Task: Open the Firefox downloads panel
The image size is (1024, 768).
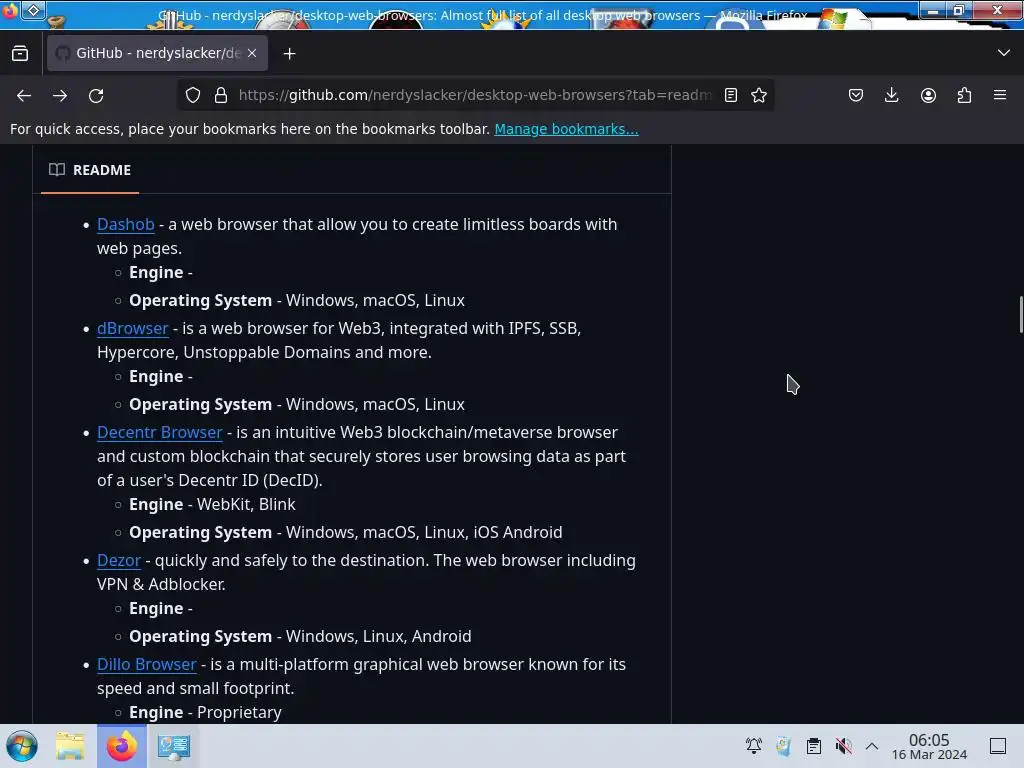Action: click(x=891, y=95)
